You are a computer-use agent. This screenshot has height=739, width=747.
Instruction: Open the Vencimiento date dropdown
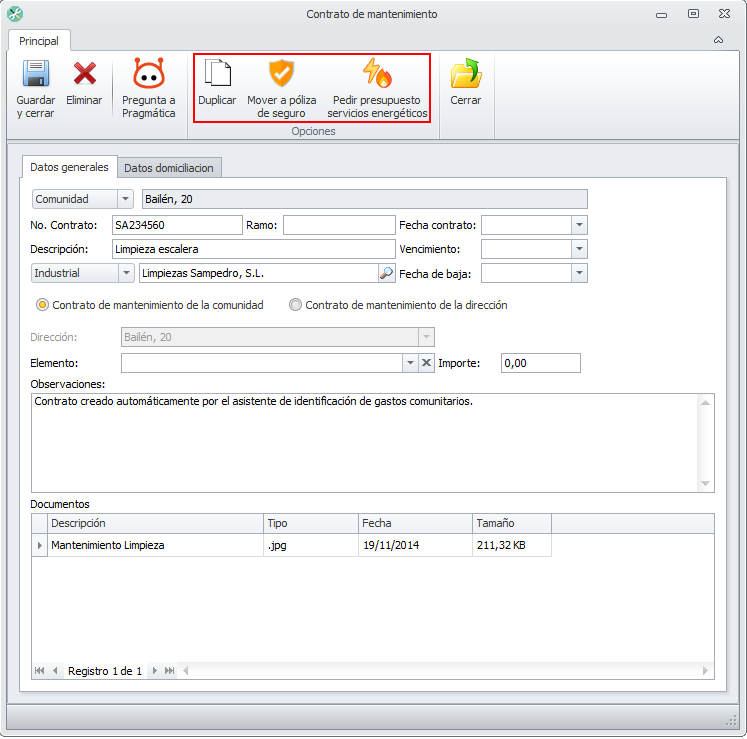[x=579, y=249]
